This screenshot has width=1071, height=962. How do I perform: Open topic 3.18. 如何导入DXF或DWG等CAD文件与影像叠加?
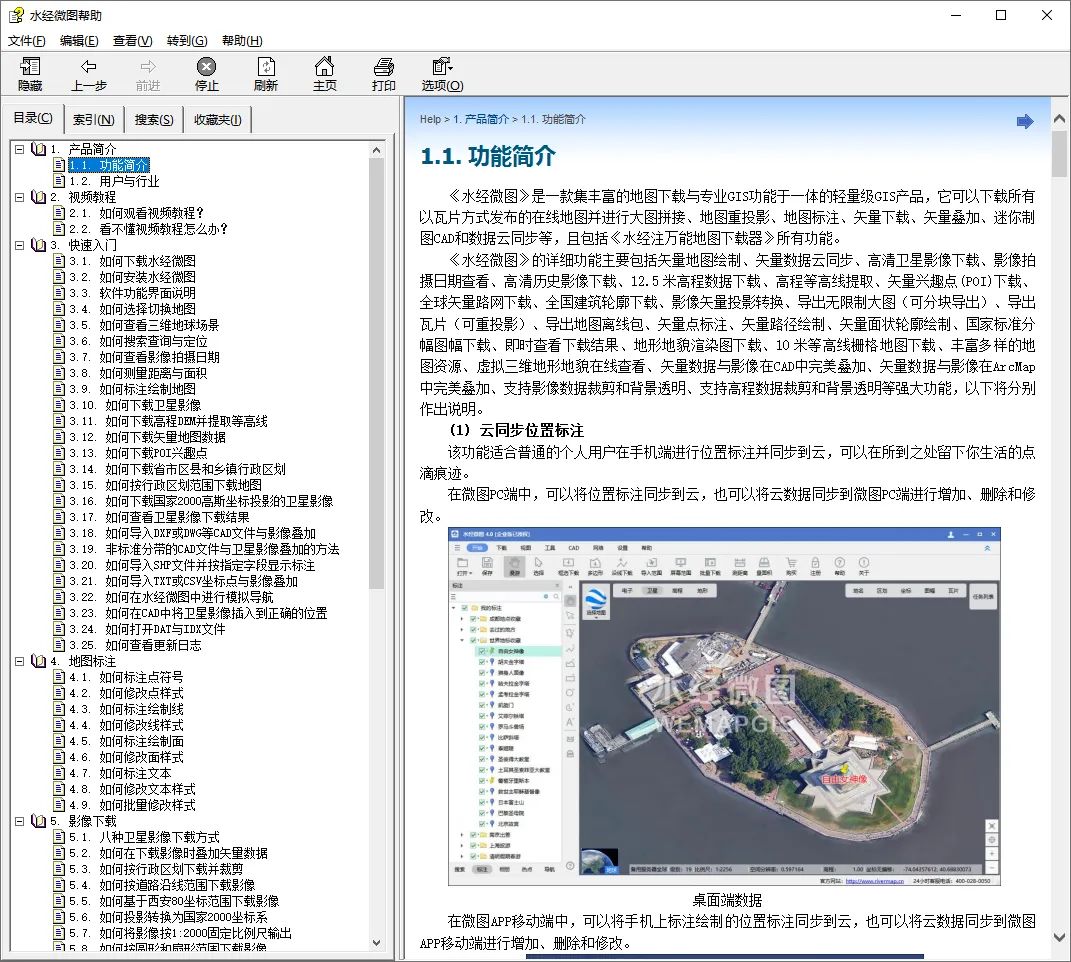[x=192, y=533]
